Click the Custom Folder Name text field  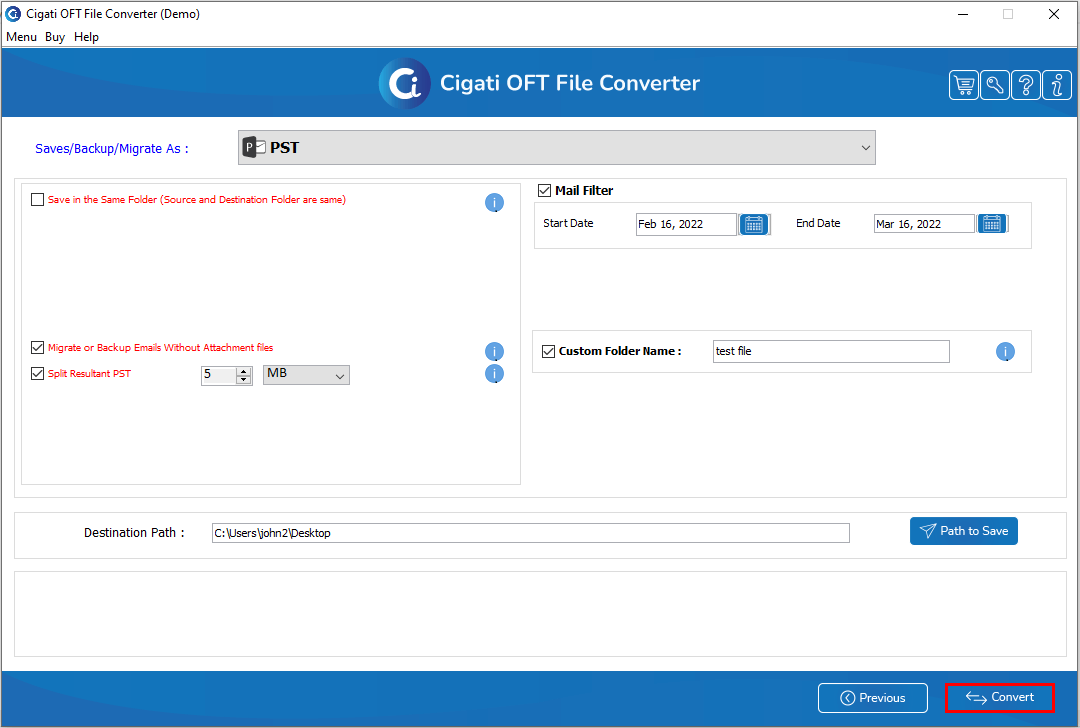pos(831,351)
